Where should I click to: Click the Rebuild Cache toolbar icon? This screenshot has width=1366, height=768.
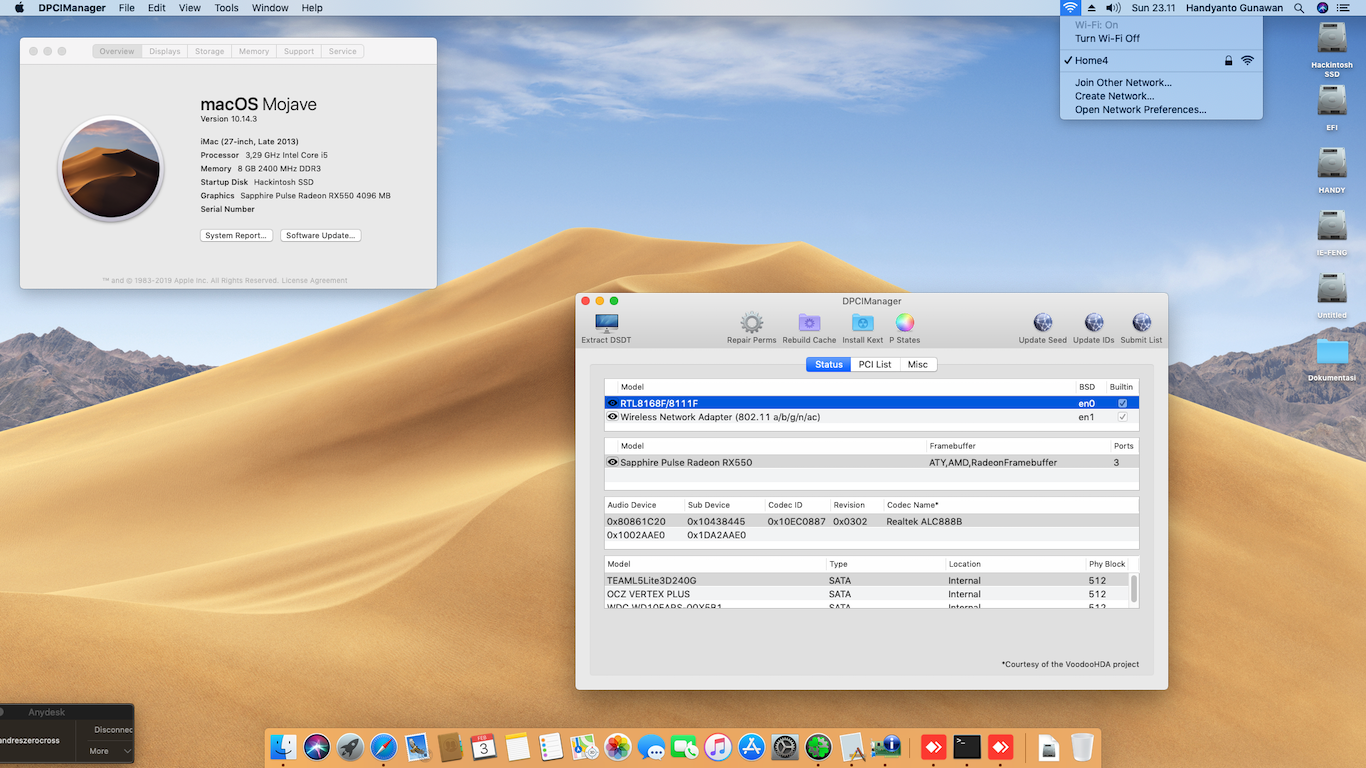pos(809,323)
